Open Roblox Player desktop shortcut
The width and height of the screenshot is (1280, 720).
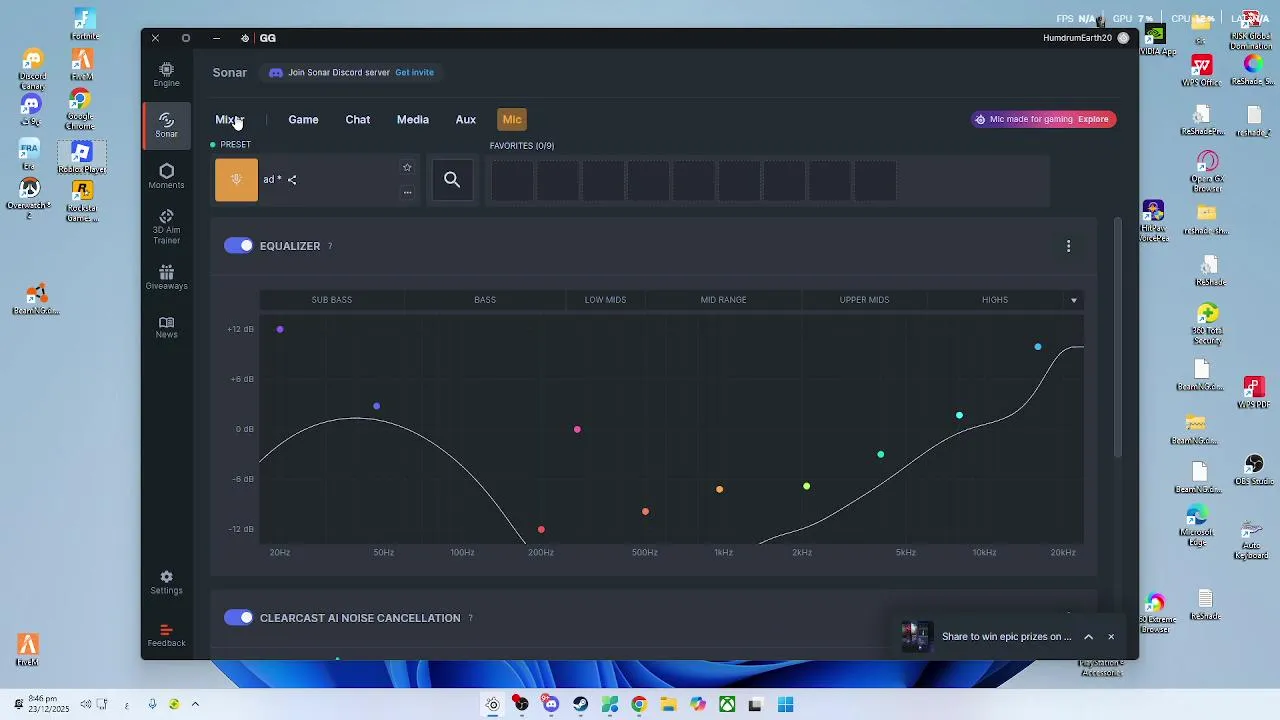coord(82,157)
